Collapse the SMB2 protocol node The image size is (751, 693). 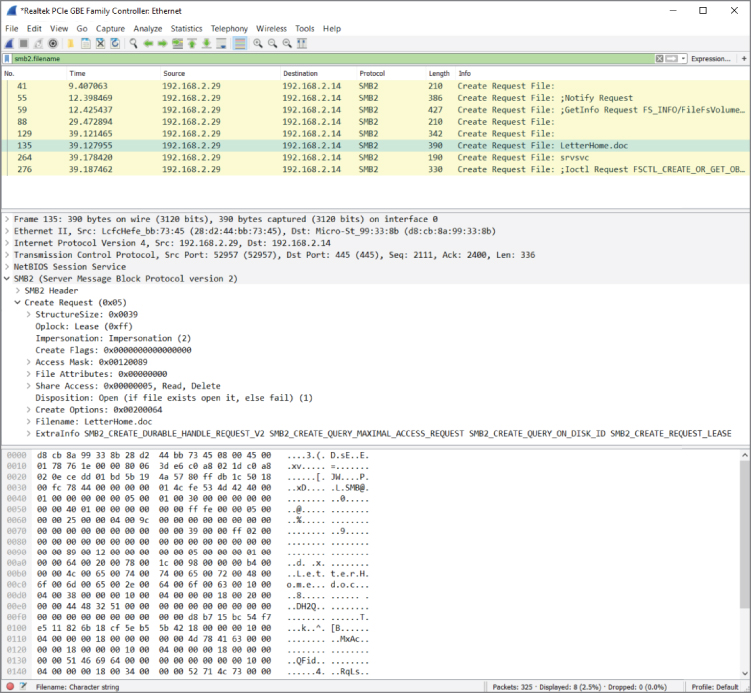point(7,279)
